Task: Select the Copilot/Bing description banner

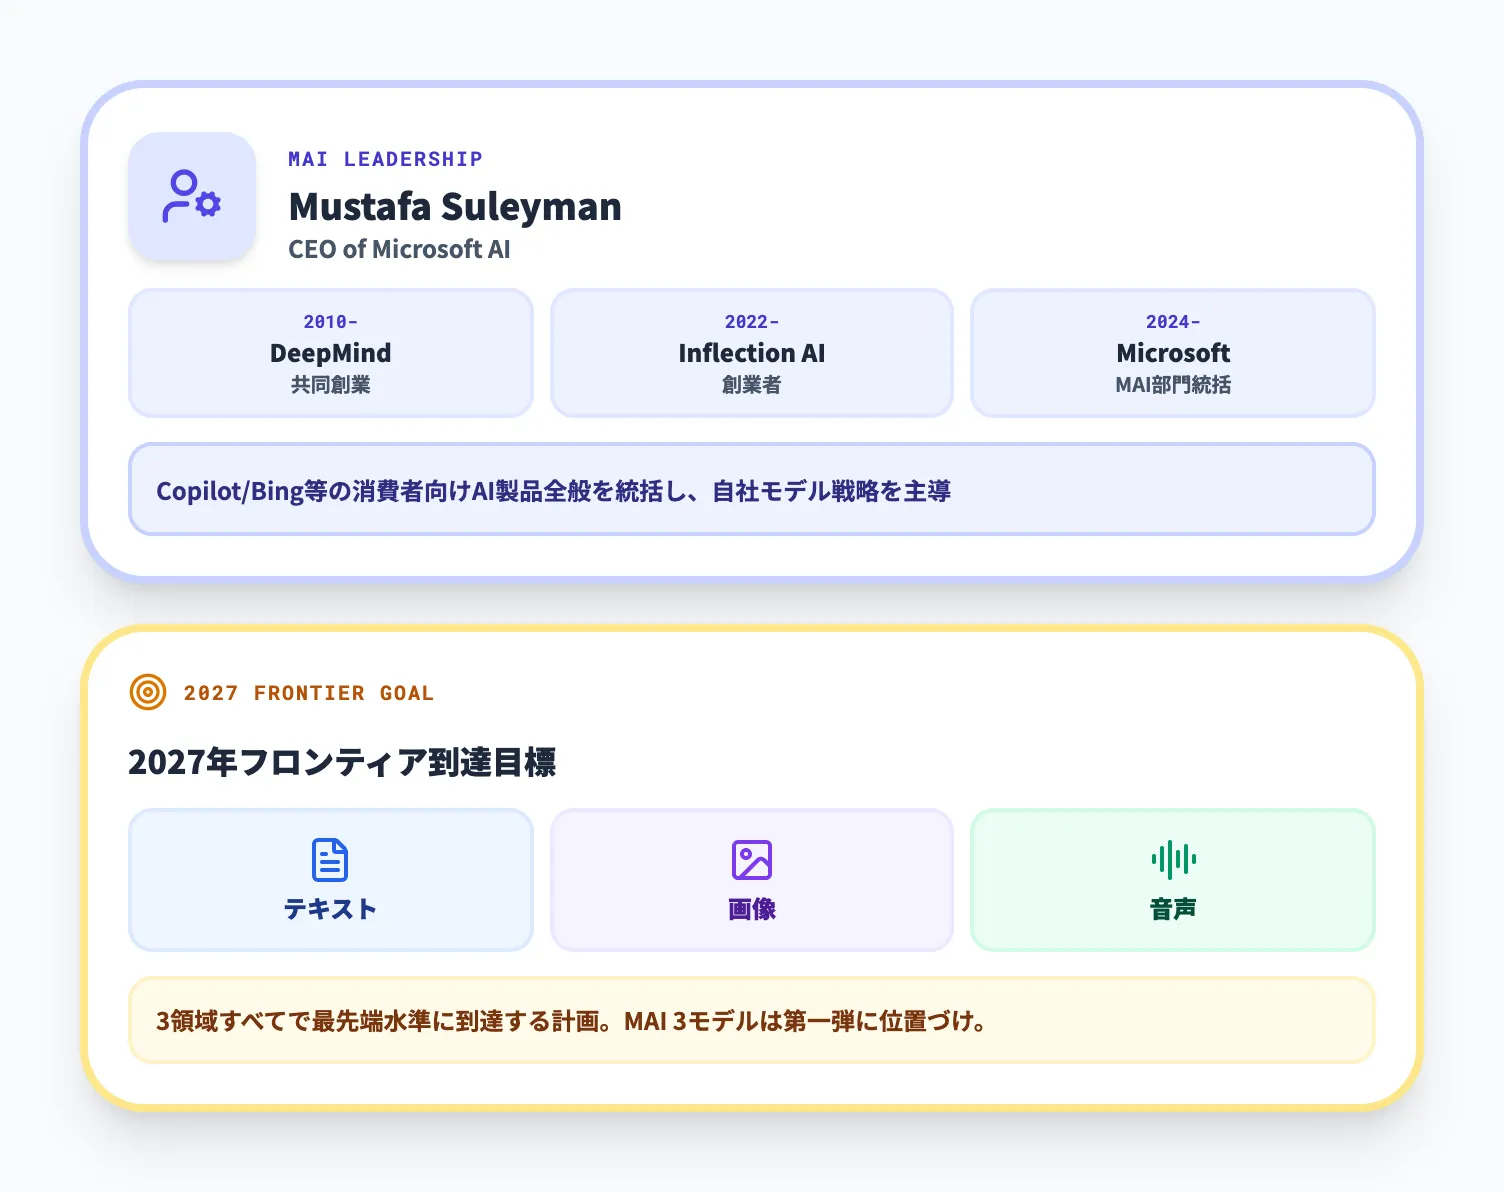Action: (x=752, y=489)
